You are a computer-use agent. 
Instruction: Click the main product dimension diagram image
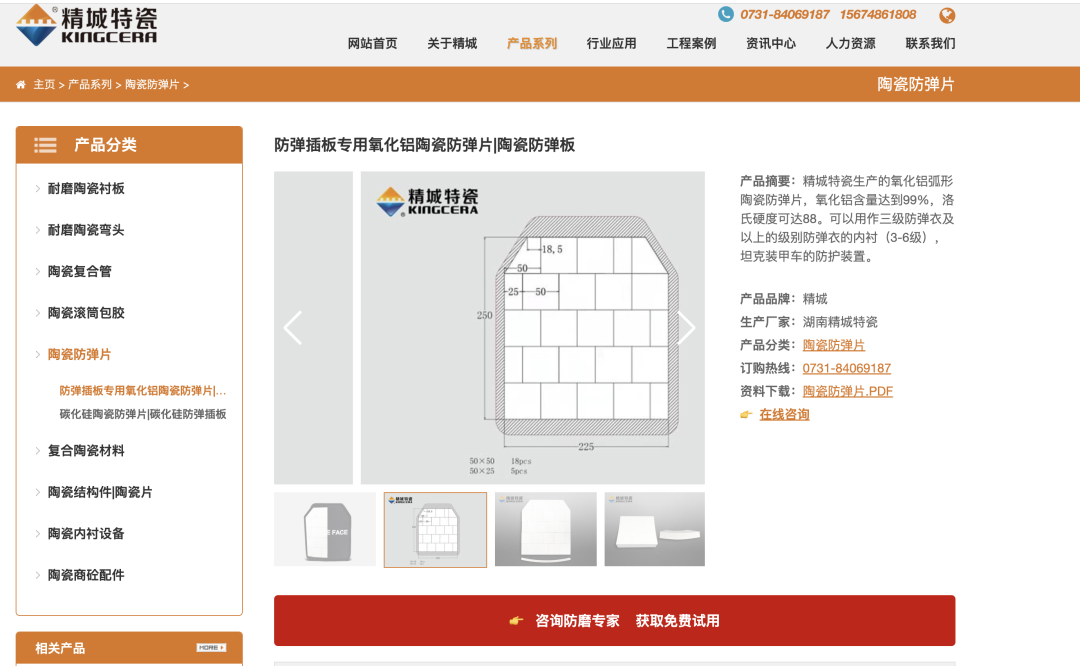pyautogui.click(x=532, y=328)
